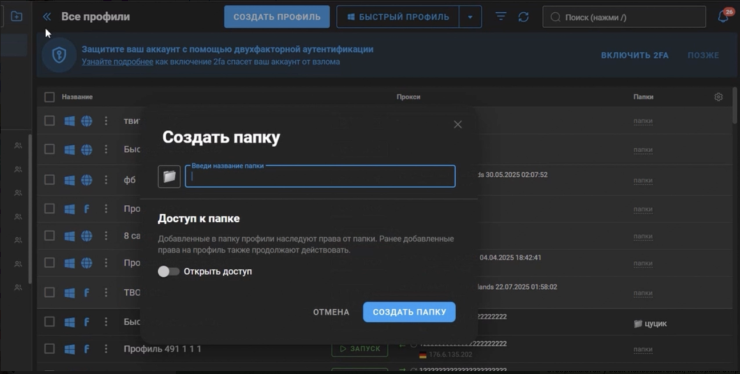
Task: Cancel the dialog with "ОТМЕНА"
Action: pyautogui.click(x=331, y=312)
